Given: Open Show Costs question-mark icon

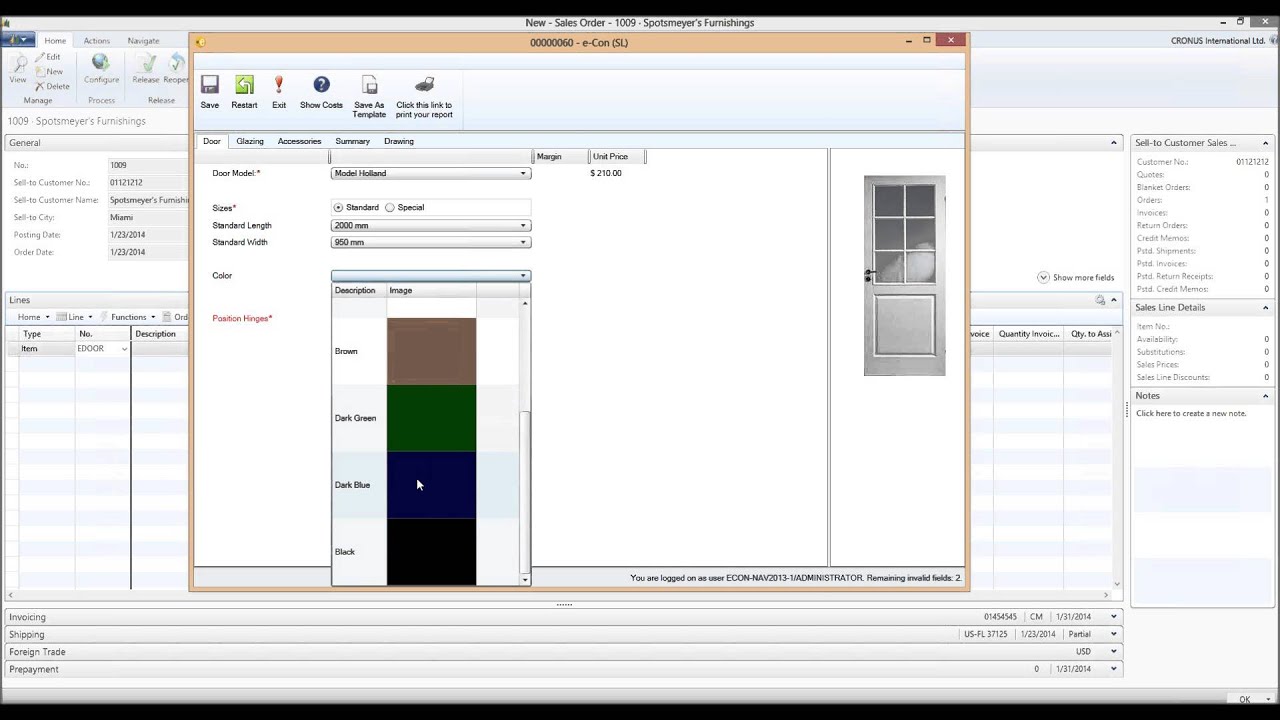Looking at the screenshot, I should tap(321, 85).
